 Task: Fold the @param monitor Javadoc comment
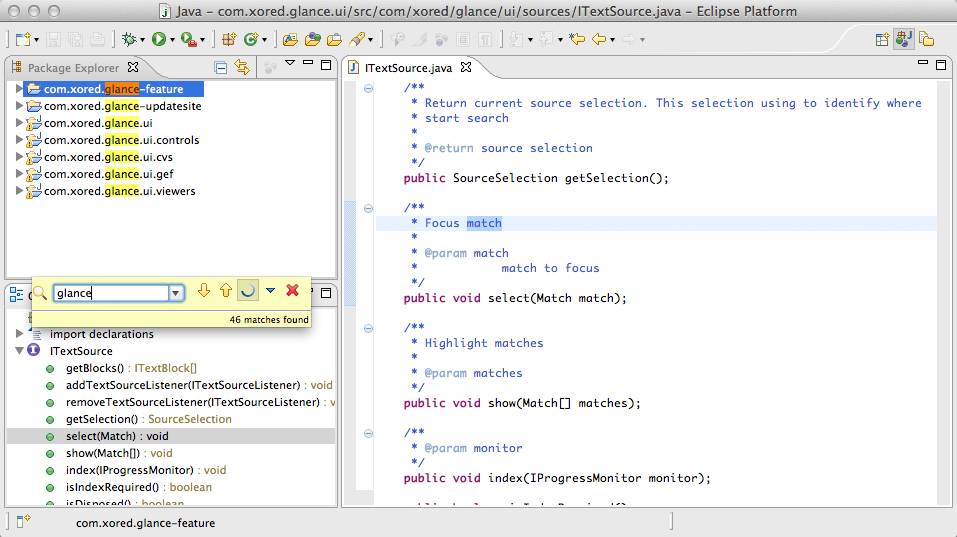click(x=368, y=433)
